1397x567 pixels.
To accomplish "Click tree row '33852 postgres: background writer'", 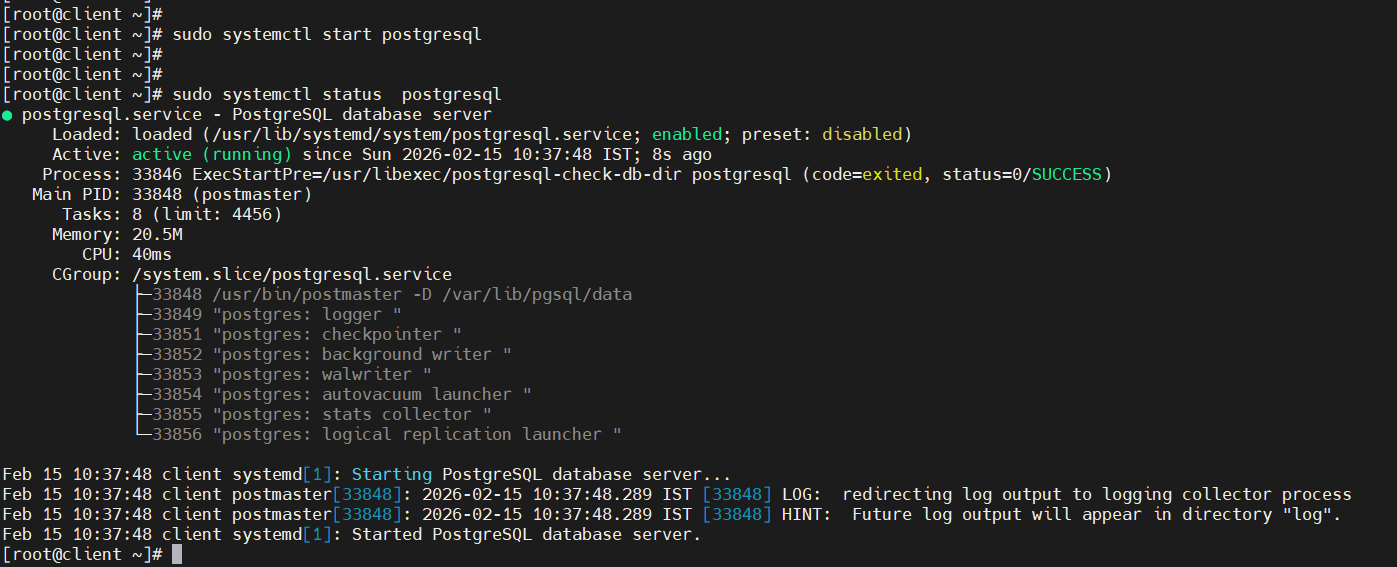I will (x=331, y=354).
